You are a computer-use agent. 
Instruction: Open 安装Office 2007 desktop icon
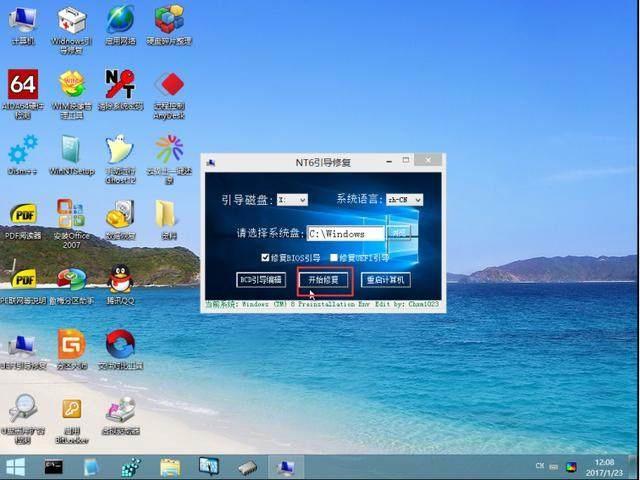click(x=72, y=224)
